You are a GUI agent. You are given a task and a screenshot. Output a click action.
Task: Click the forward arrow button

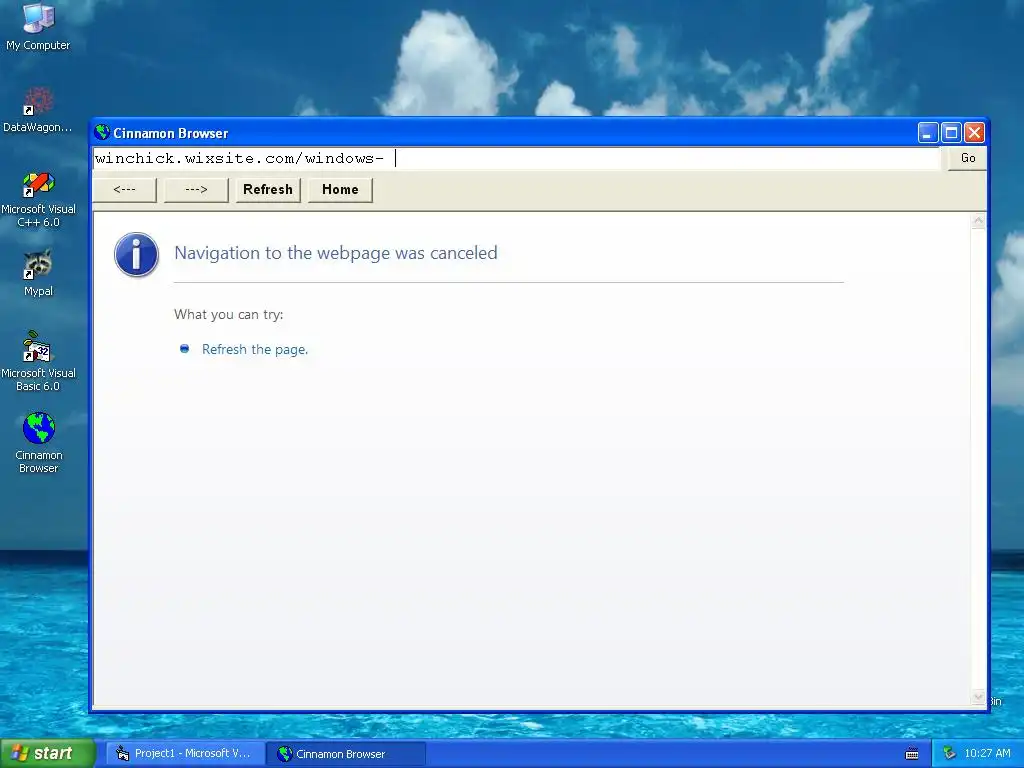point(196,190)
